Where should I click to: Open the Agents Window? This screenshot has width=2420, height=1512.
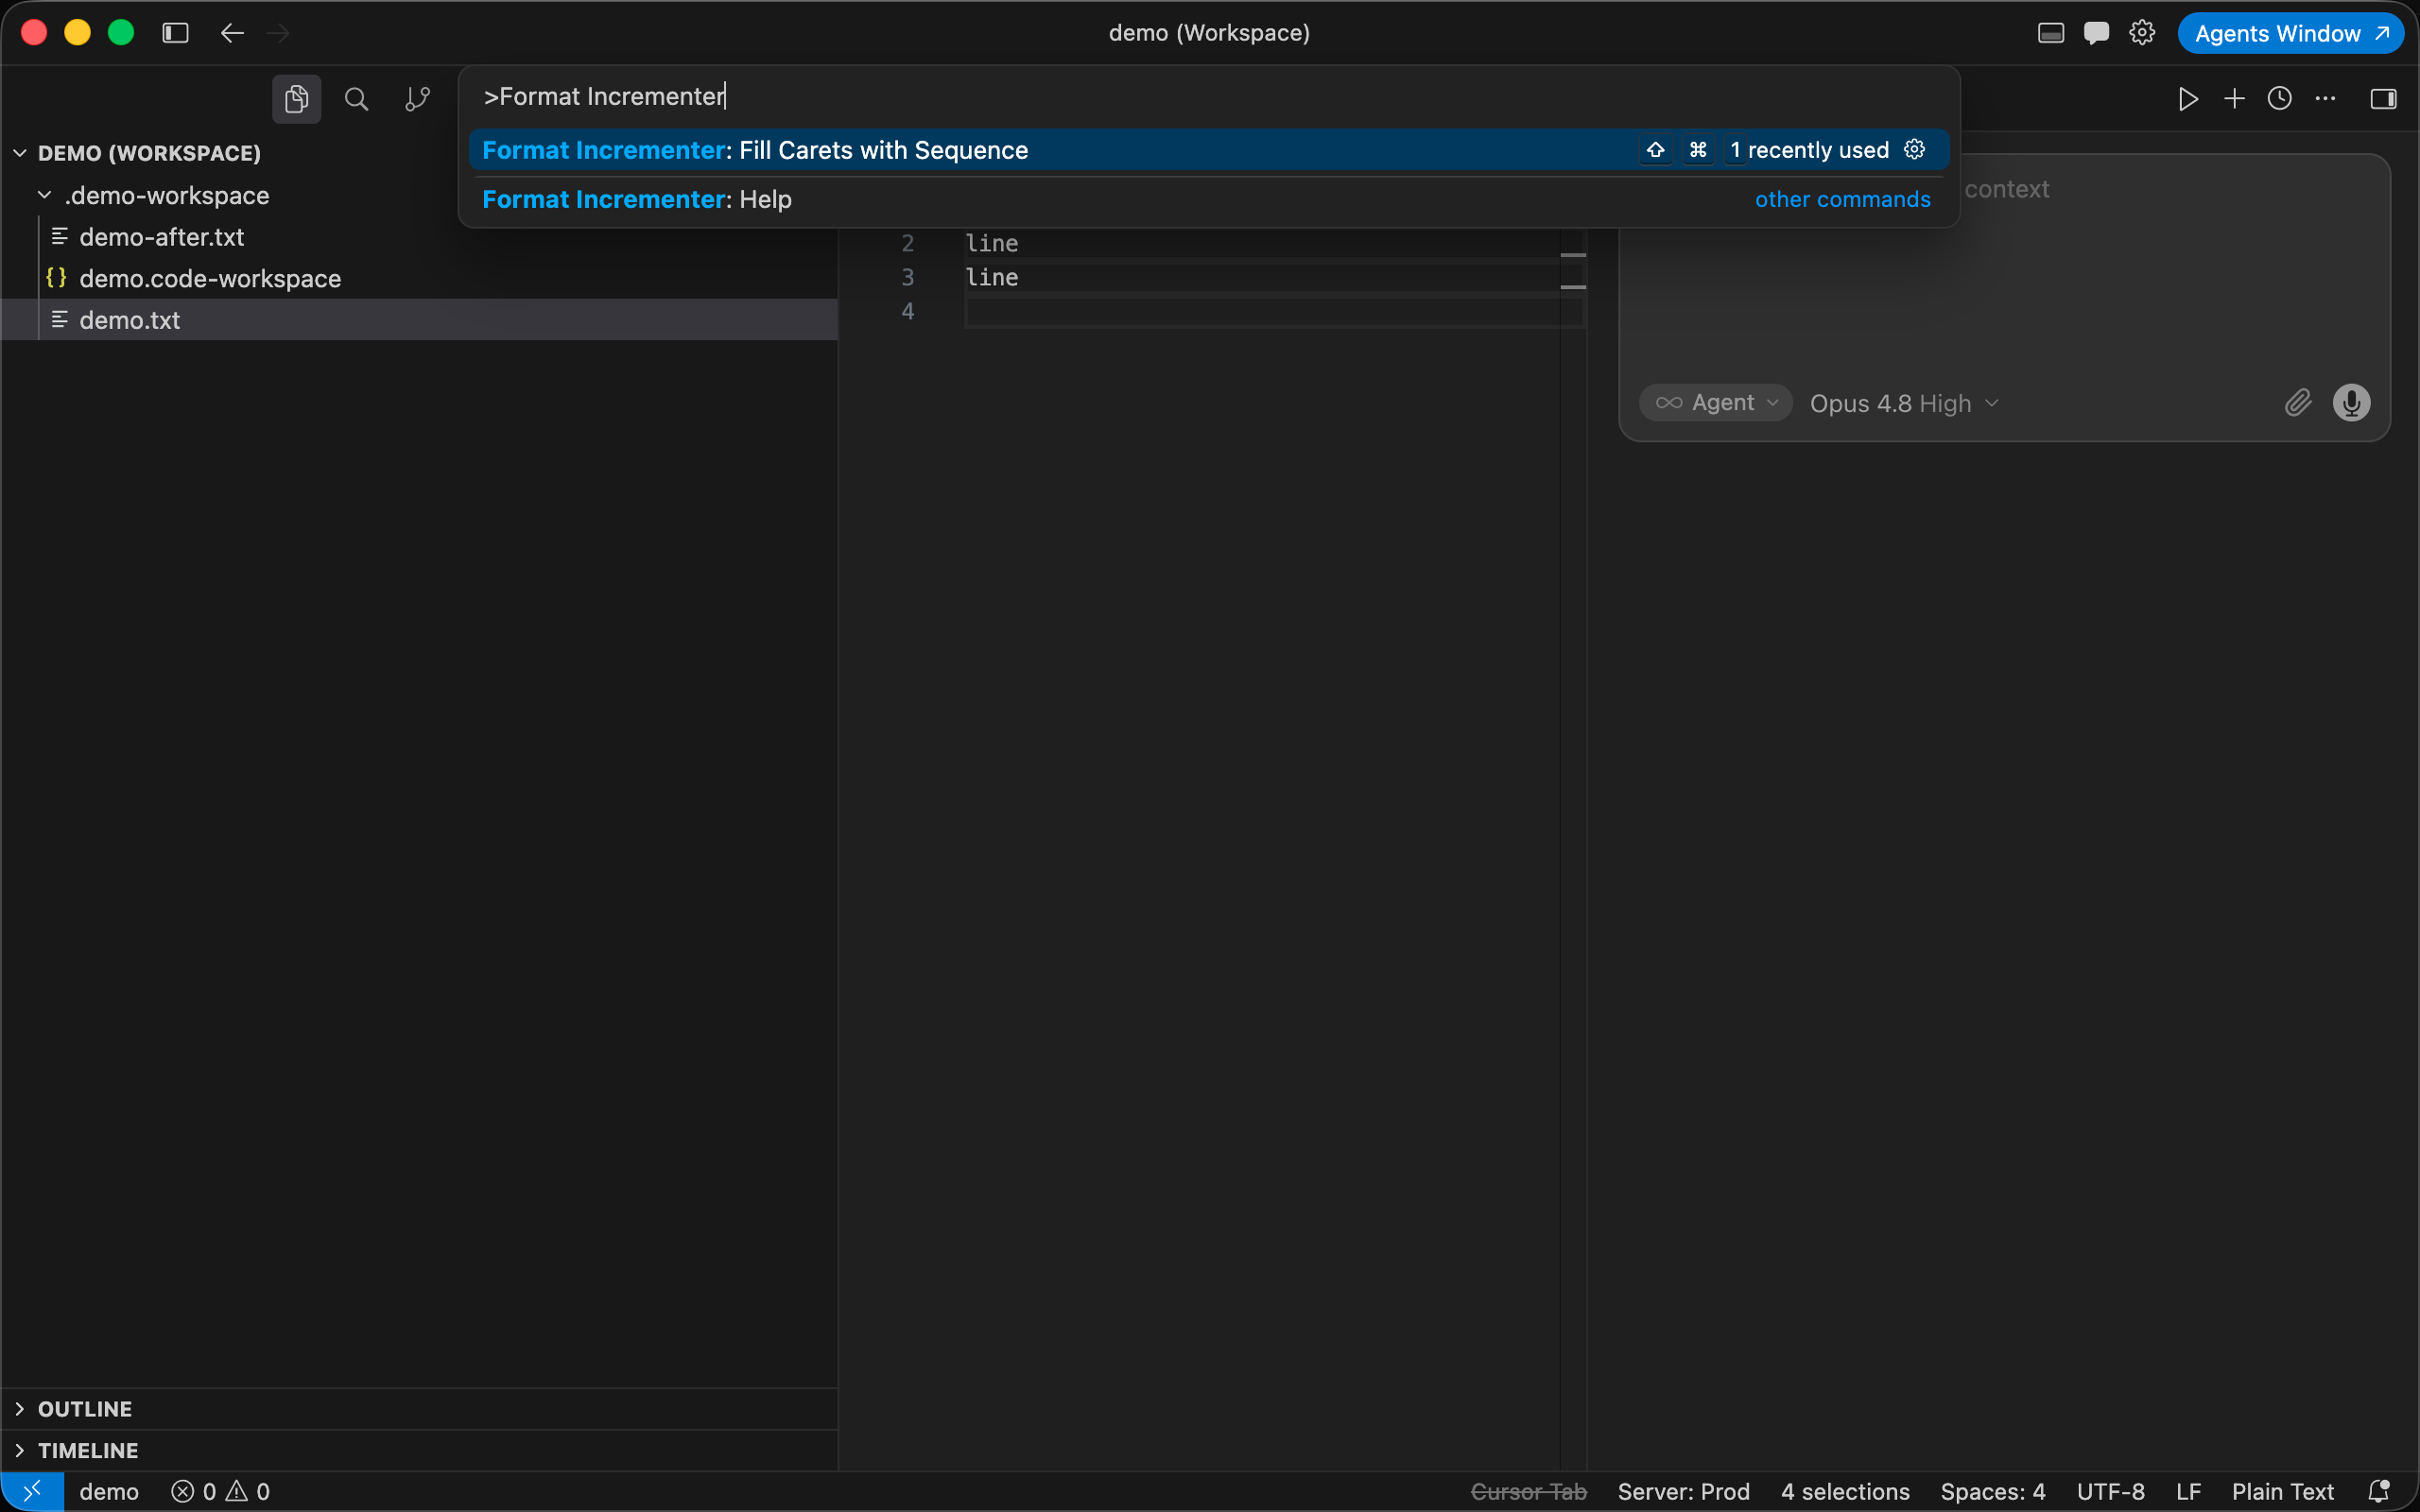[x=2291, y=33]
